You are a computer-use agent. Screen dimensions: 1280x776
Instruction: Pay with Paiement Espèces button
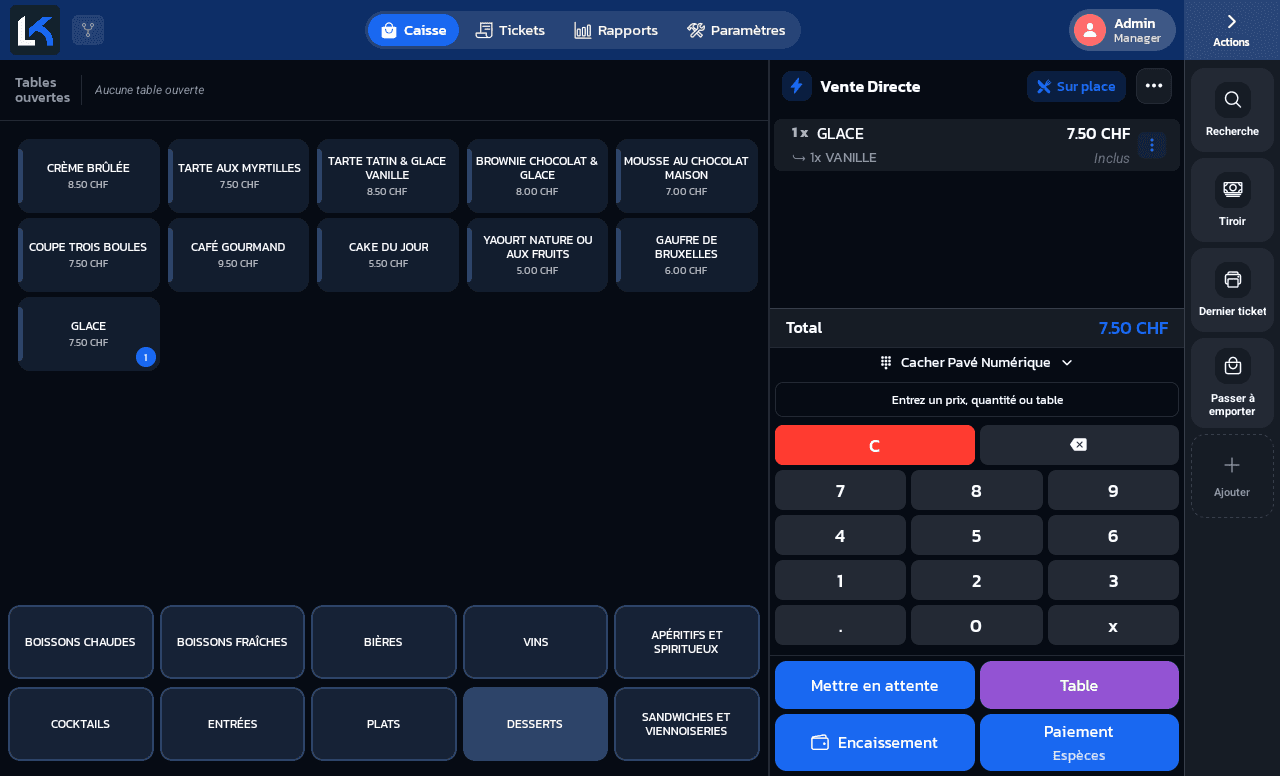pyautogui.click(x=1079, y=742)
